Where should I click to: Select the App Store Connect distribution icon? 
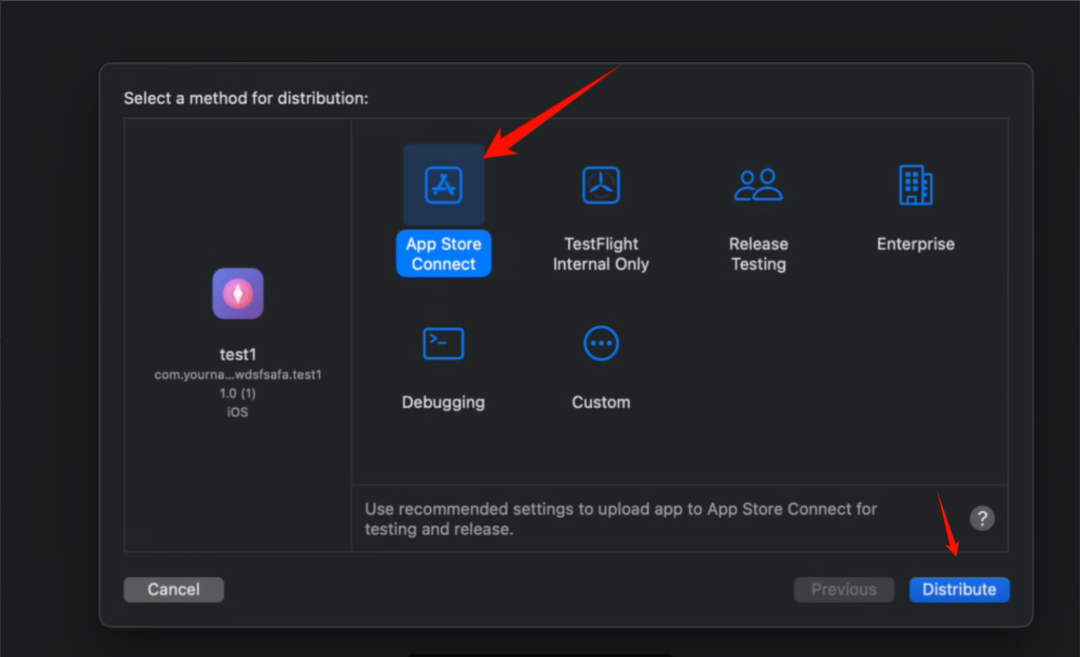click(x=444, y=185)
